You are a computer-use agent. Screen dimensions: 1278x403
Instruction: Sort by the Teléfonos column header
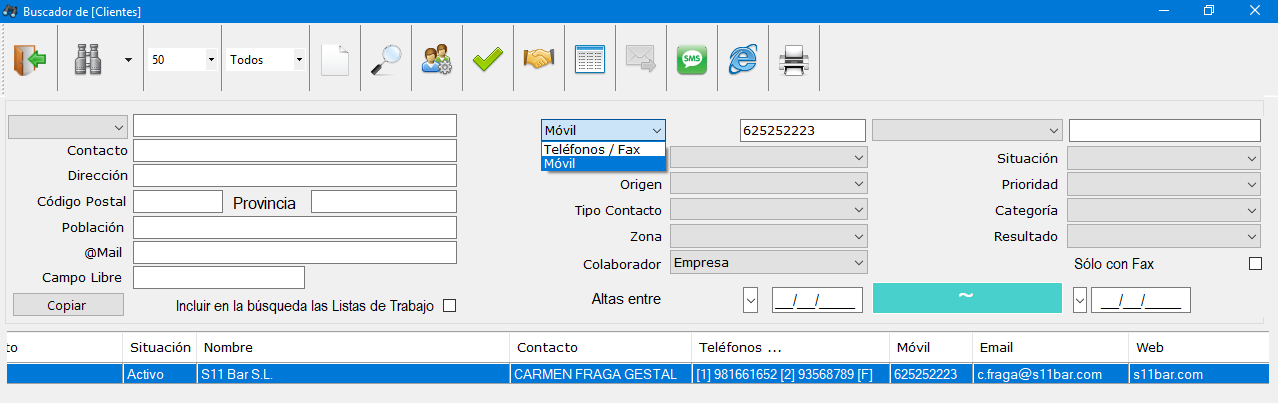(x=790, y=347)
